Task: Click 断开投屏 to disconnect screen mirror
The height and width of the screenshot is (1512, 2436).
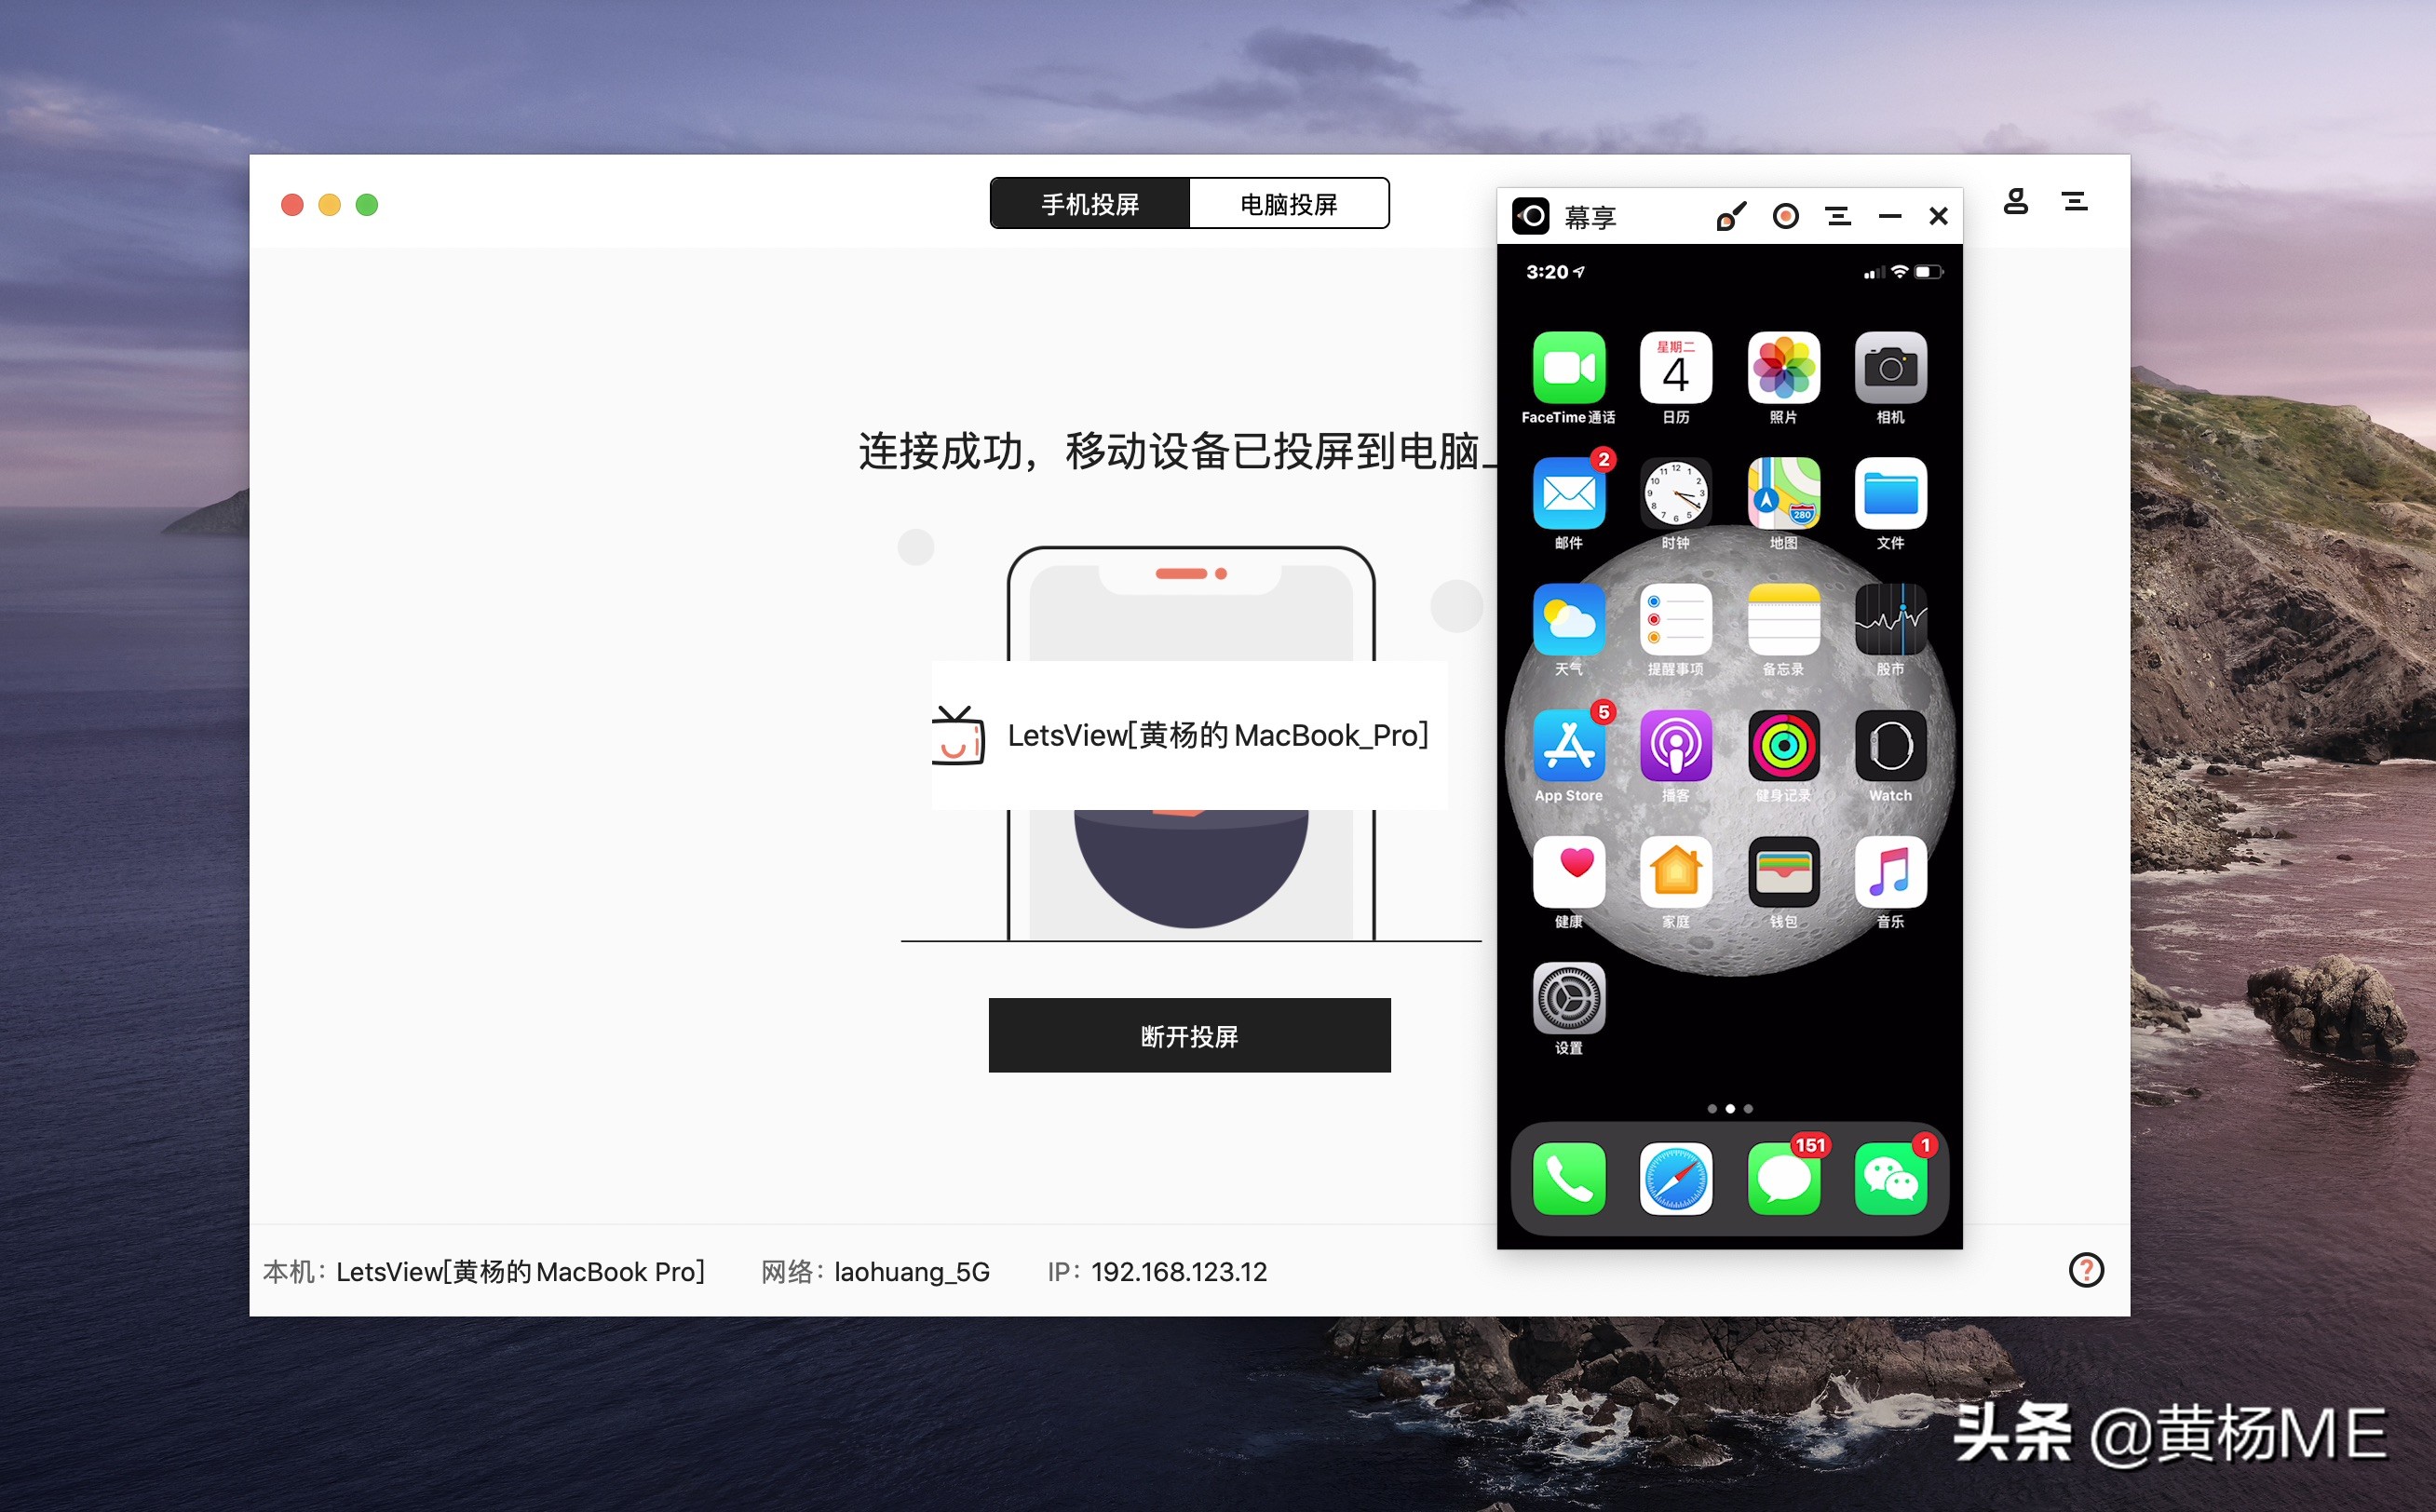Action: tap(1189, 1036)
